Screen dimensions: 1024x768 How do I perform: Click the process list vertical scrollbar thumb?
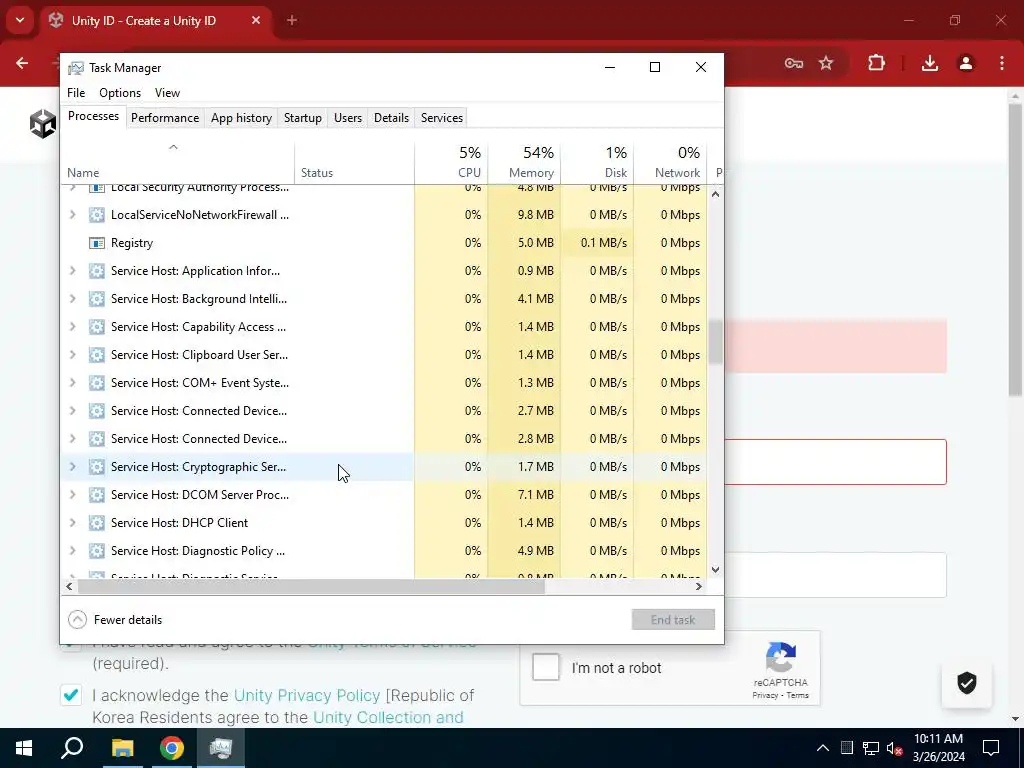(x=716, y=342)
